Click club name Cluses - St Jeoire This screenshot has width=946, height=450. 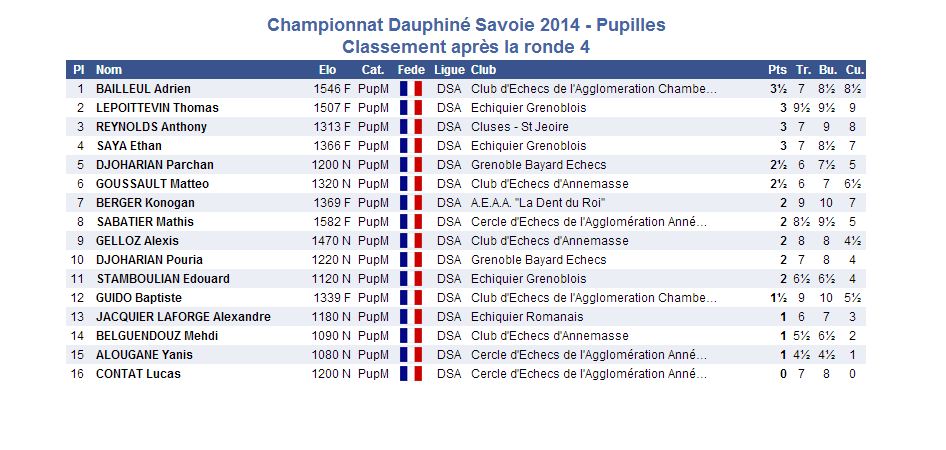click(519, 127)
